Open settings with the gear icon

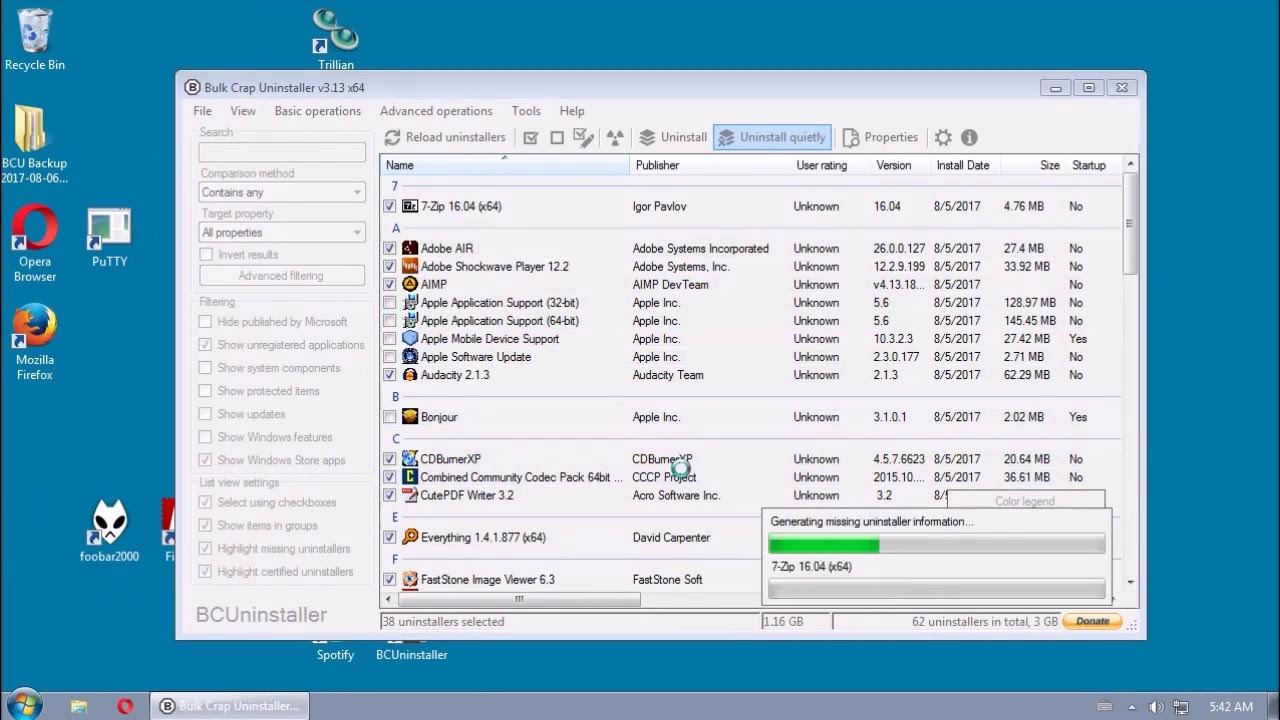pyautogui.click(x=943, y=138)
